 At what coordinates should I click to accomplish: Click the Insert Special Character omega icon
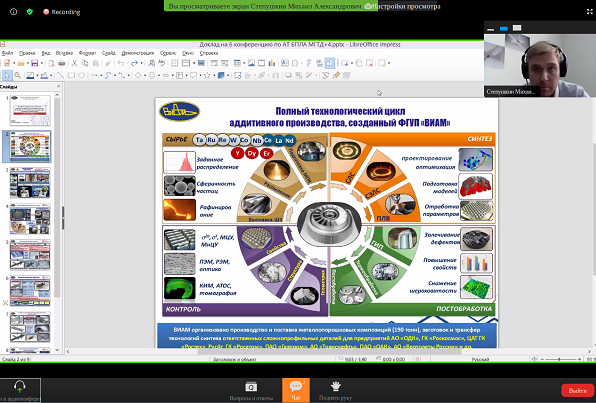[x=295, y=63]
